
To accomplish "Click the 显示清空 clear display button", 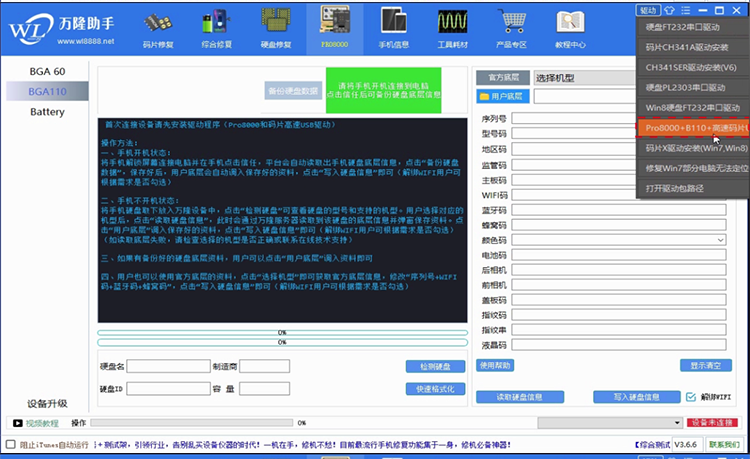I will pos(706,366).
